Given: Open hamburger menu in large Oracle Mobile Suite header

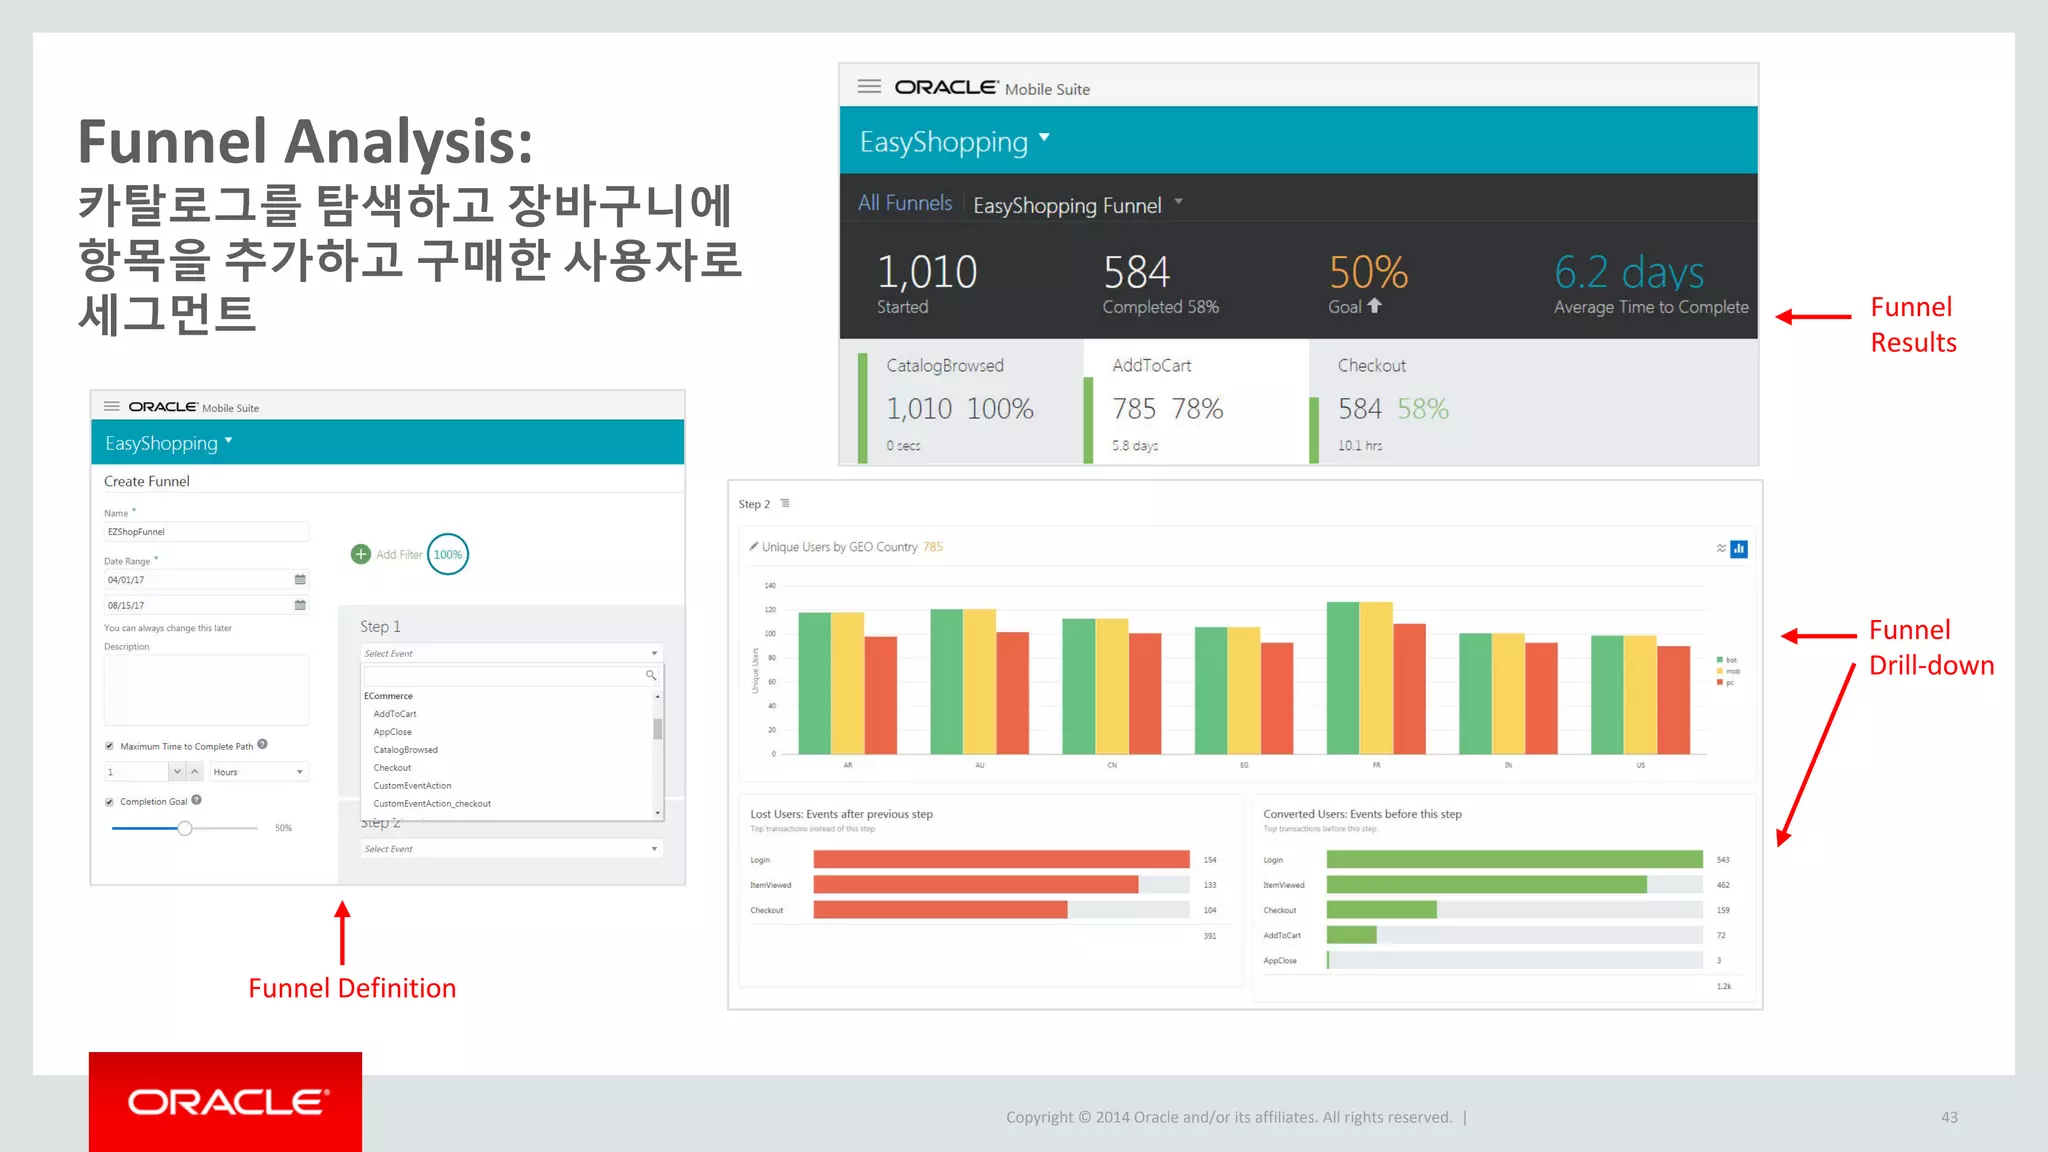Looking at the screenshot, I should (869, 87).
